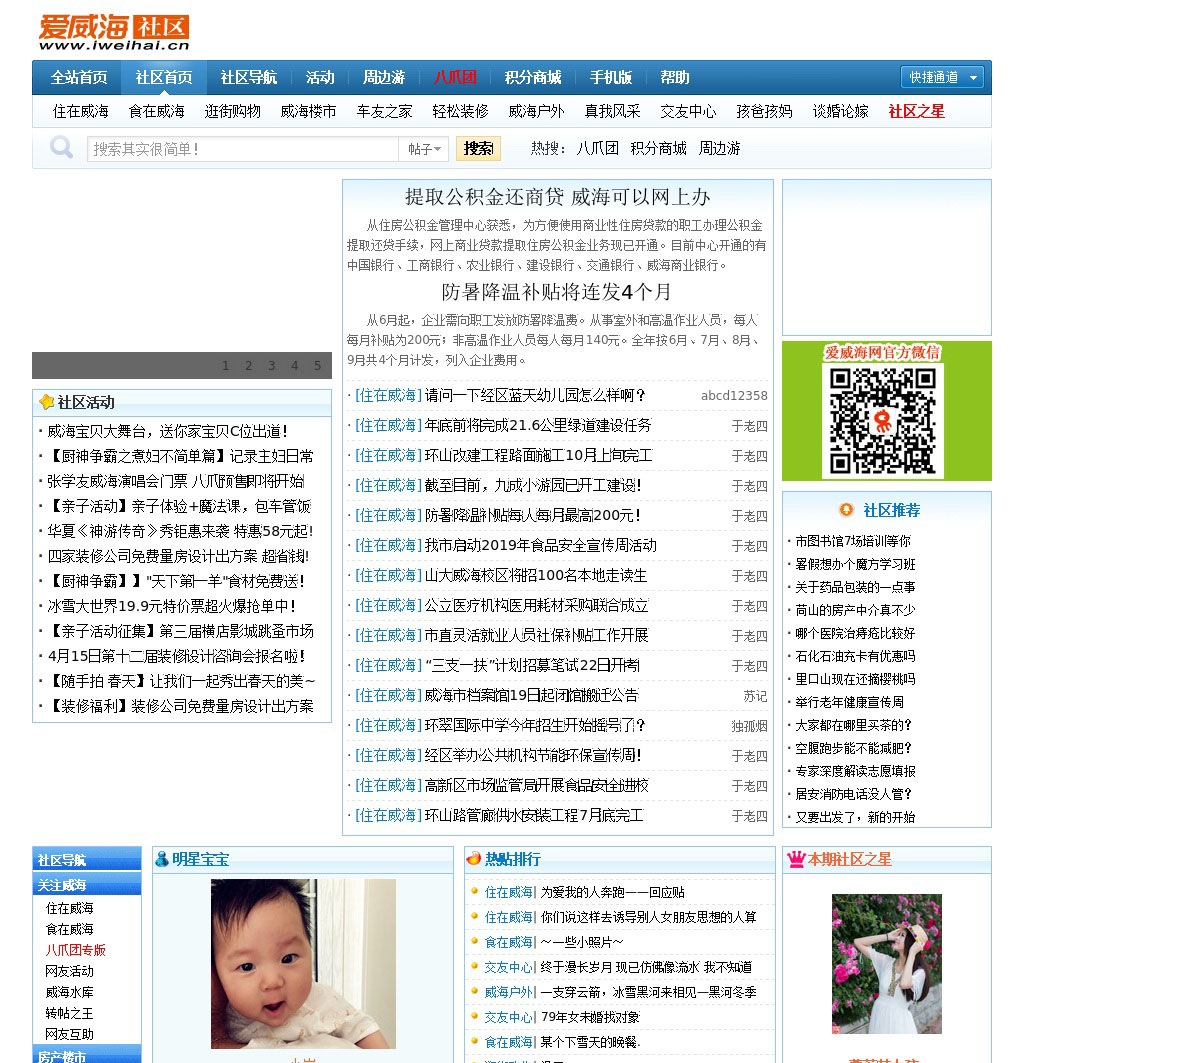Screen dimensions: 1200x1063
Task: Open headline 提取公积金还商贷 威海可以网上办
Action: point(557,197)
